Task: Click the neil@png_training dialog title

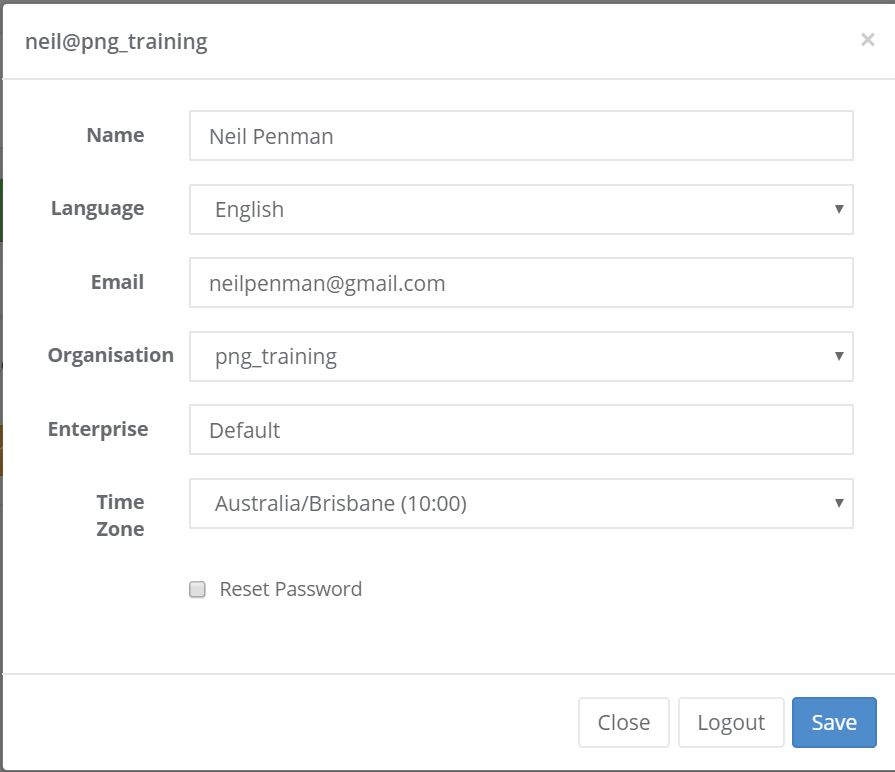Action: tap(116, 42)
